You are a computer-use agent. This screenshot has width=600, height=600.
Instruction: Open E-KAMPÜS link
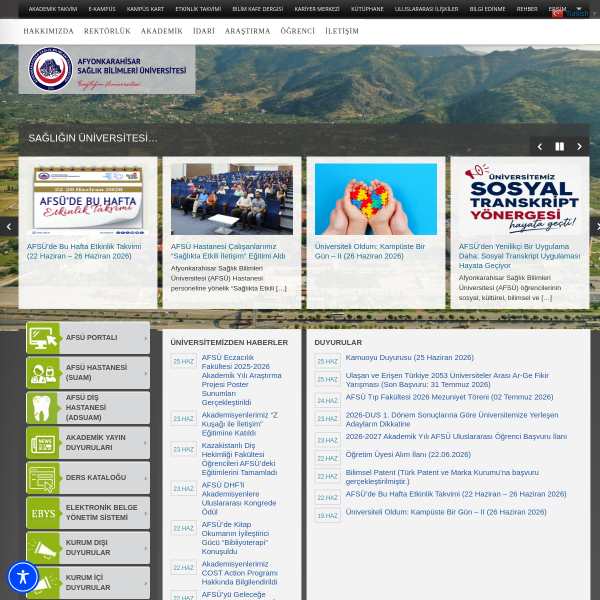point(102,9)
